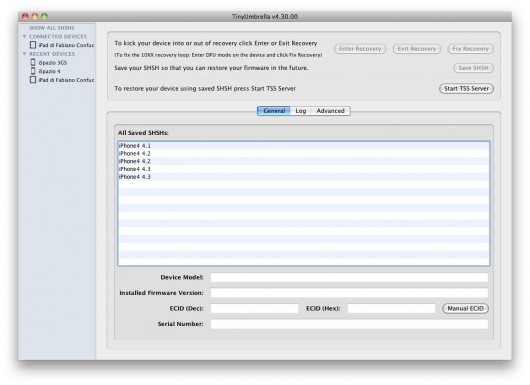530x385 pixels.
Task: Select recent device iSpazio 4
Action: 49,71
